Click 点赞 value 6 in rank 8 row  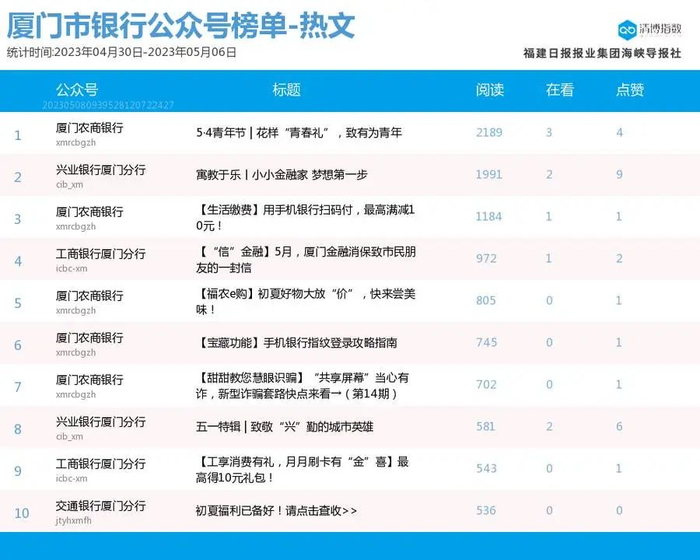click(x=619, y=426)
